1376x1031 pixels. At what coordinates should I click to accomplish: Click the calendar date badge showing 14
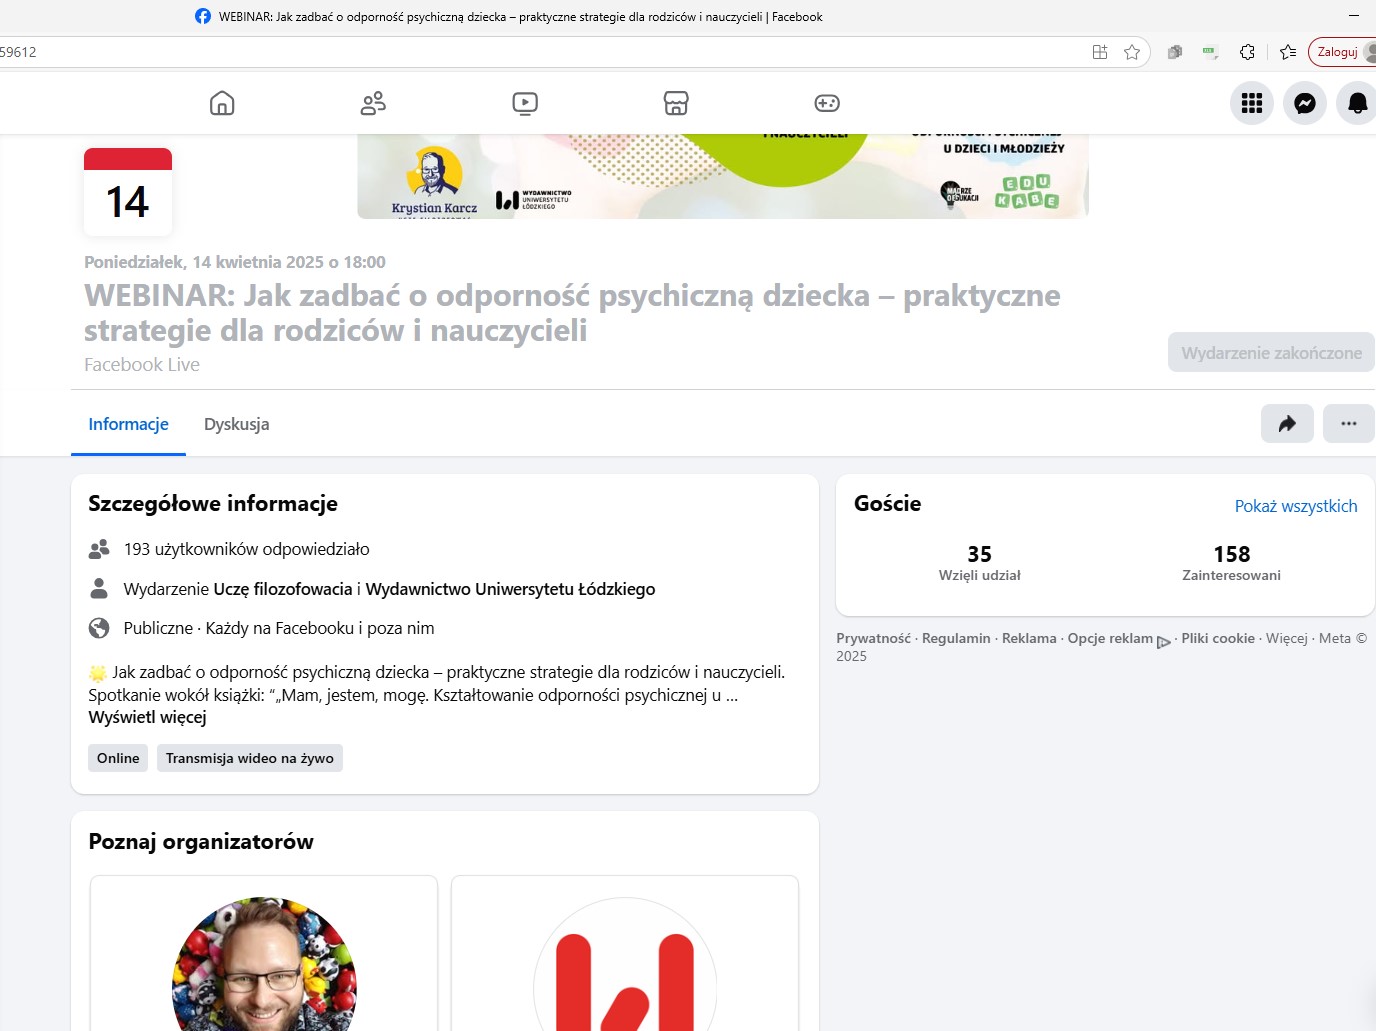coord(128,192)
